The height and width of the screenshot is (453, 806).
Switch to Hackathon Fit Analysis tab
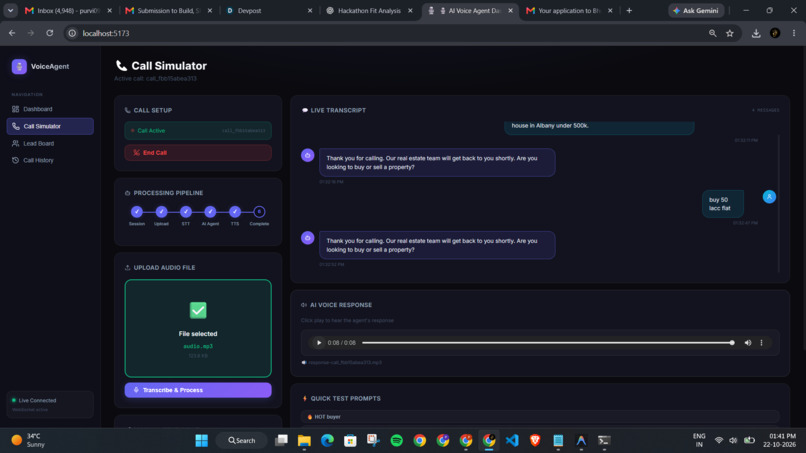[x=369, y=10]
